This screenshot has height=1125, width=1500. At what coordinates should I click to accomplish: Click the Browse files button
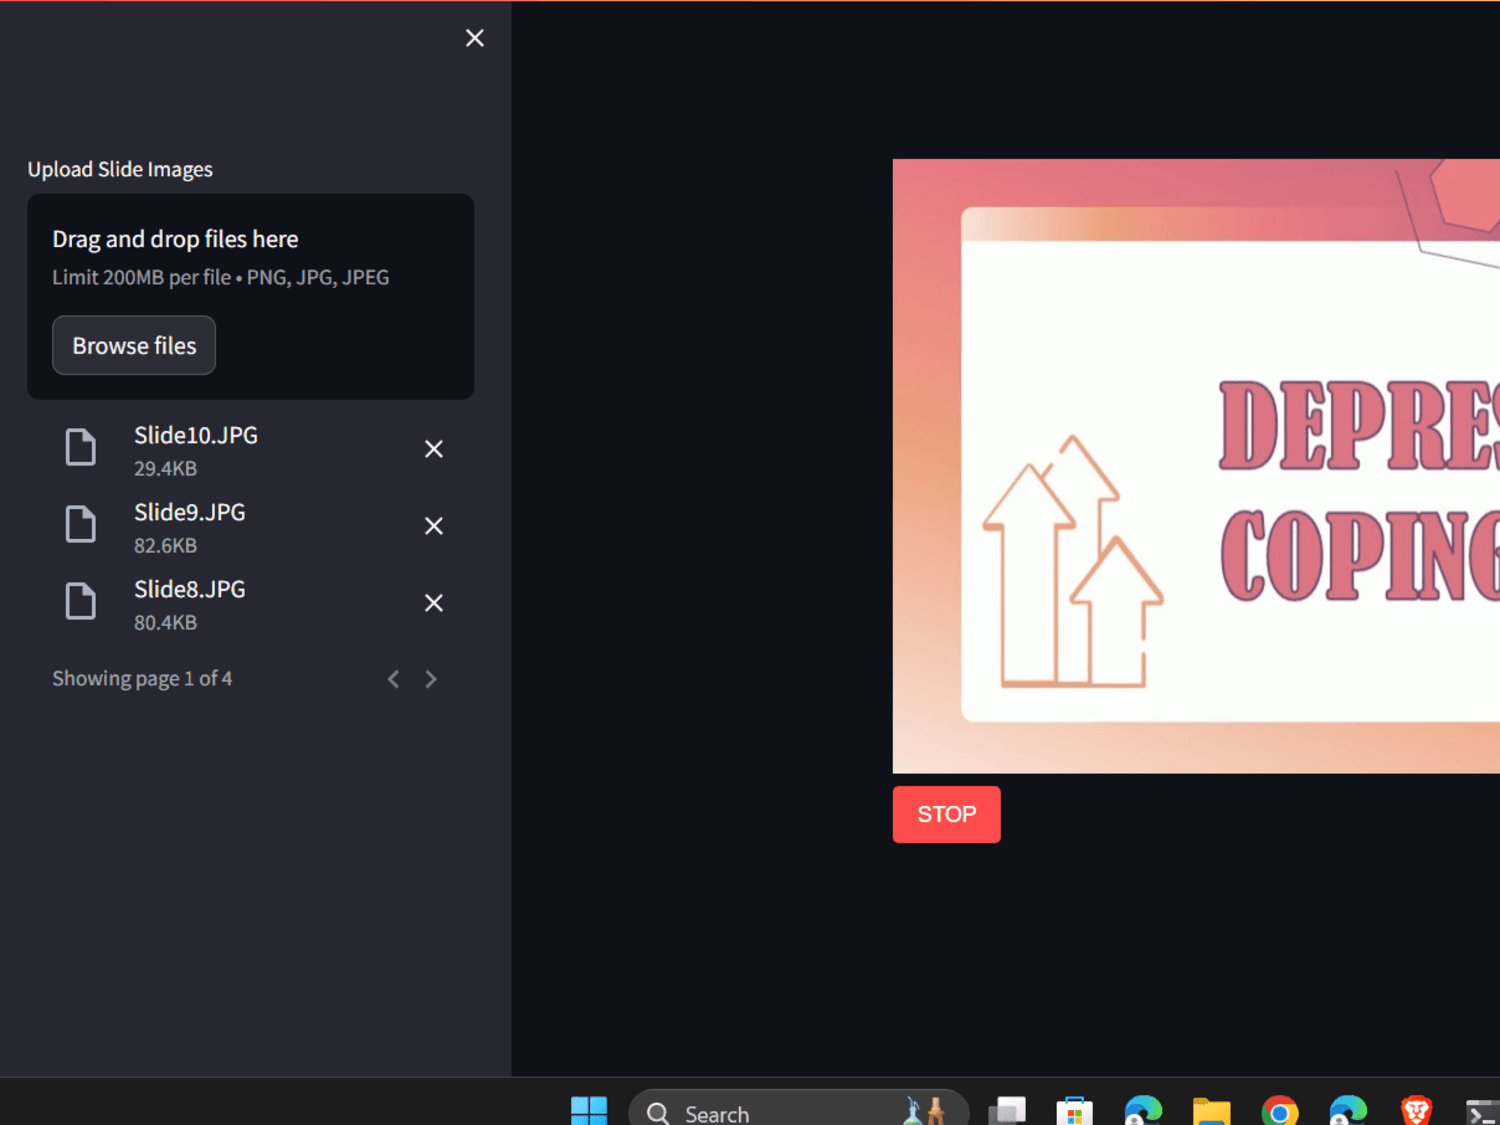(x=134, y=345)
